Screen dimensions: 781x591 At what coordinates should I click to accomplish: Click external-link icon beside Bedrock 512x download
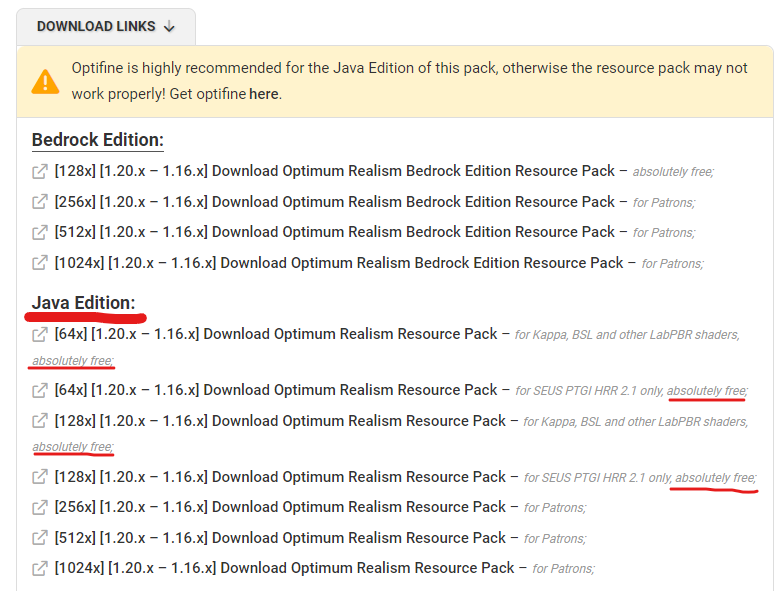pyautogui.click(x=40, y=232)
